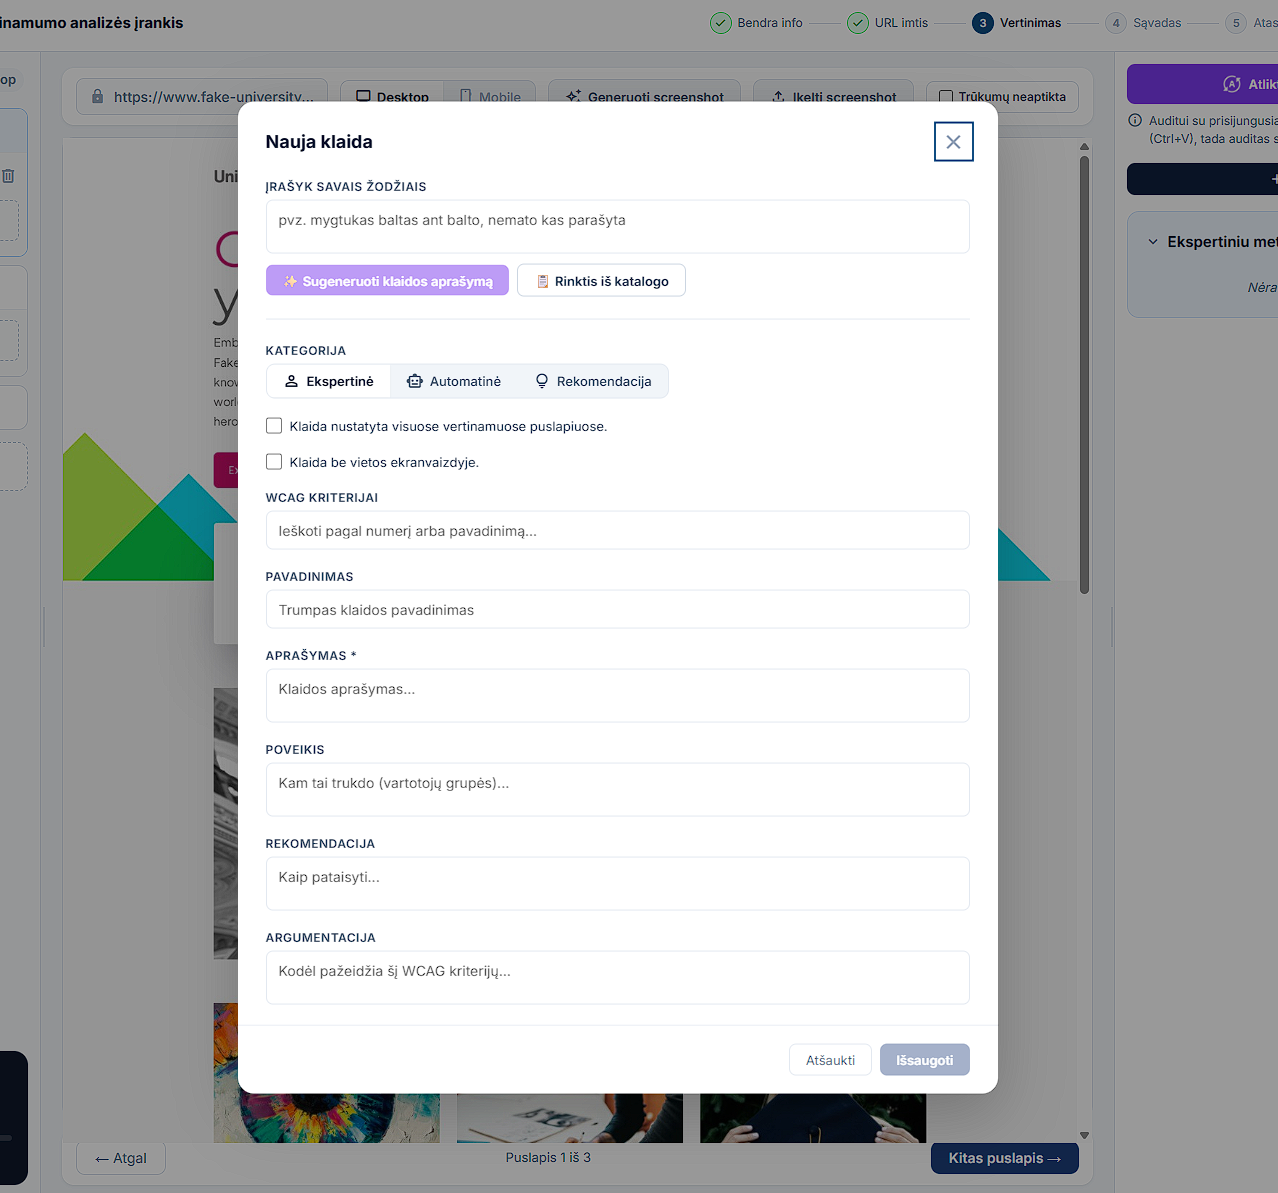Save the error with Išsaugoti
This screenshot has width=1278, height=1193.
pos(924,1060)
